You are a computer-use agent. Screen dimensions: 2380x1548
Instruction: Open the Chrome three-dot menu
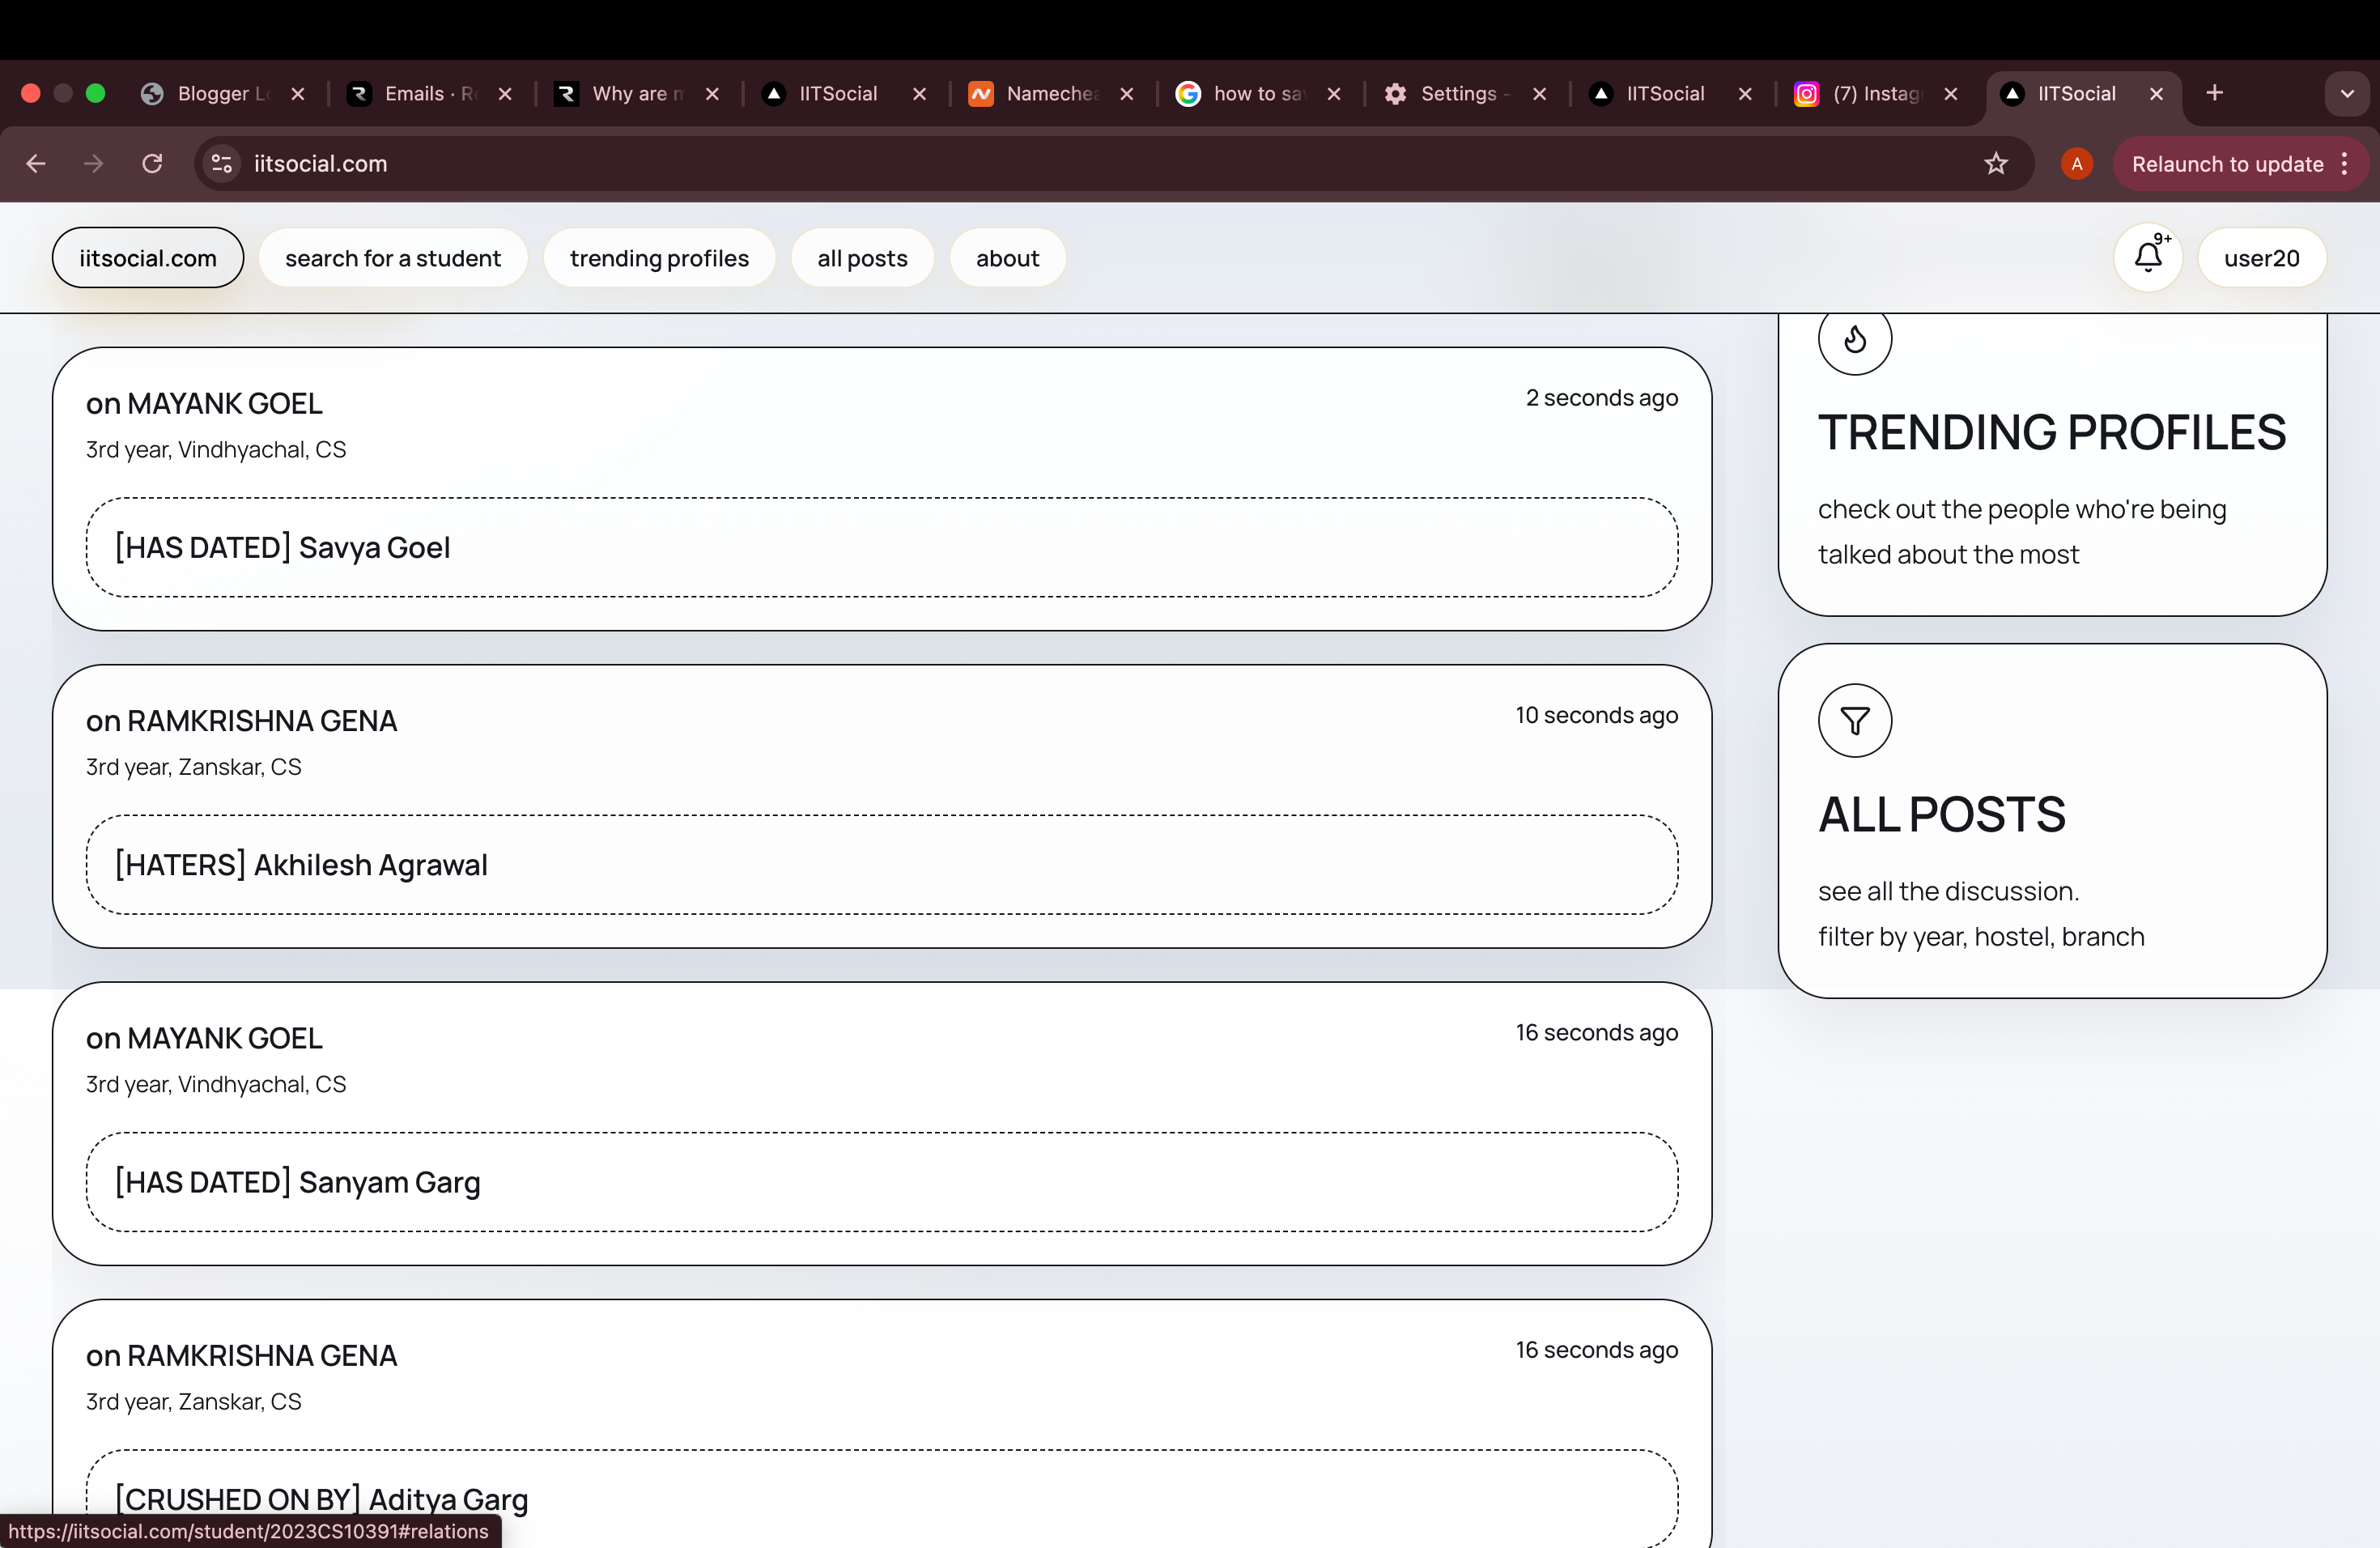point(2345,164)
